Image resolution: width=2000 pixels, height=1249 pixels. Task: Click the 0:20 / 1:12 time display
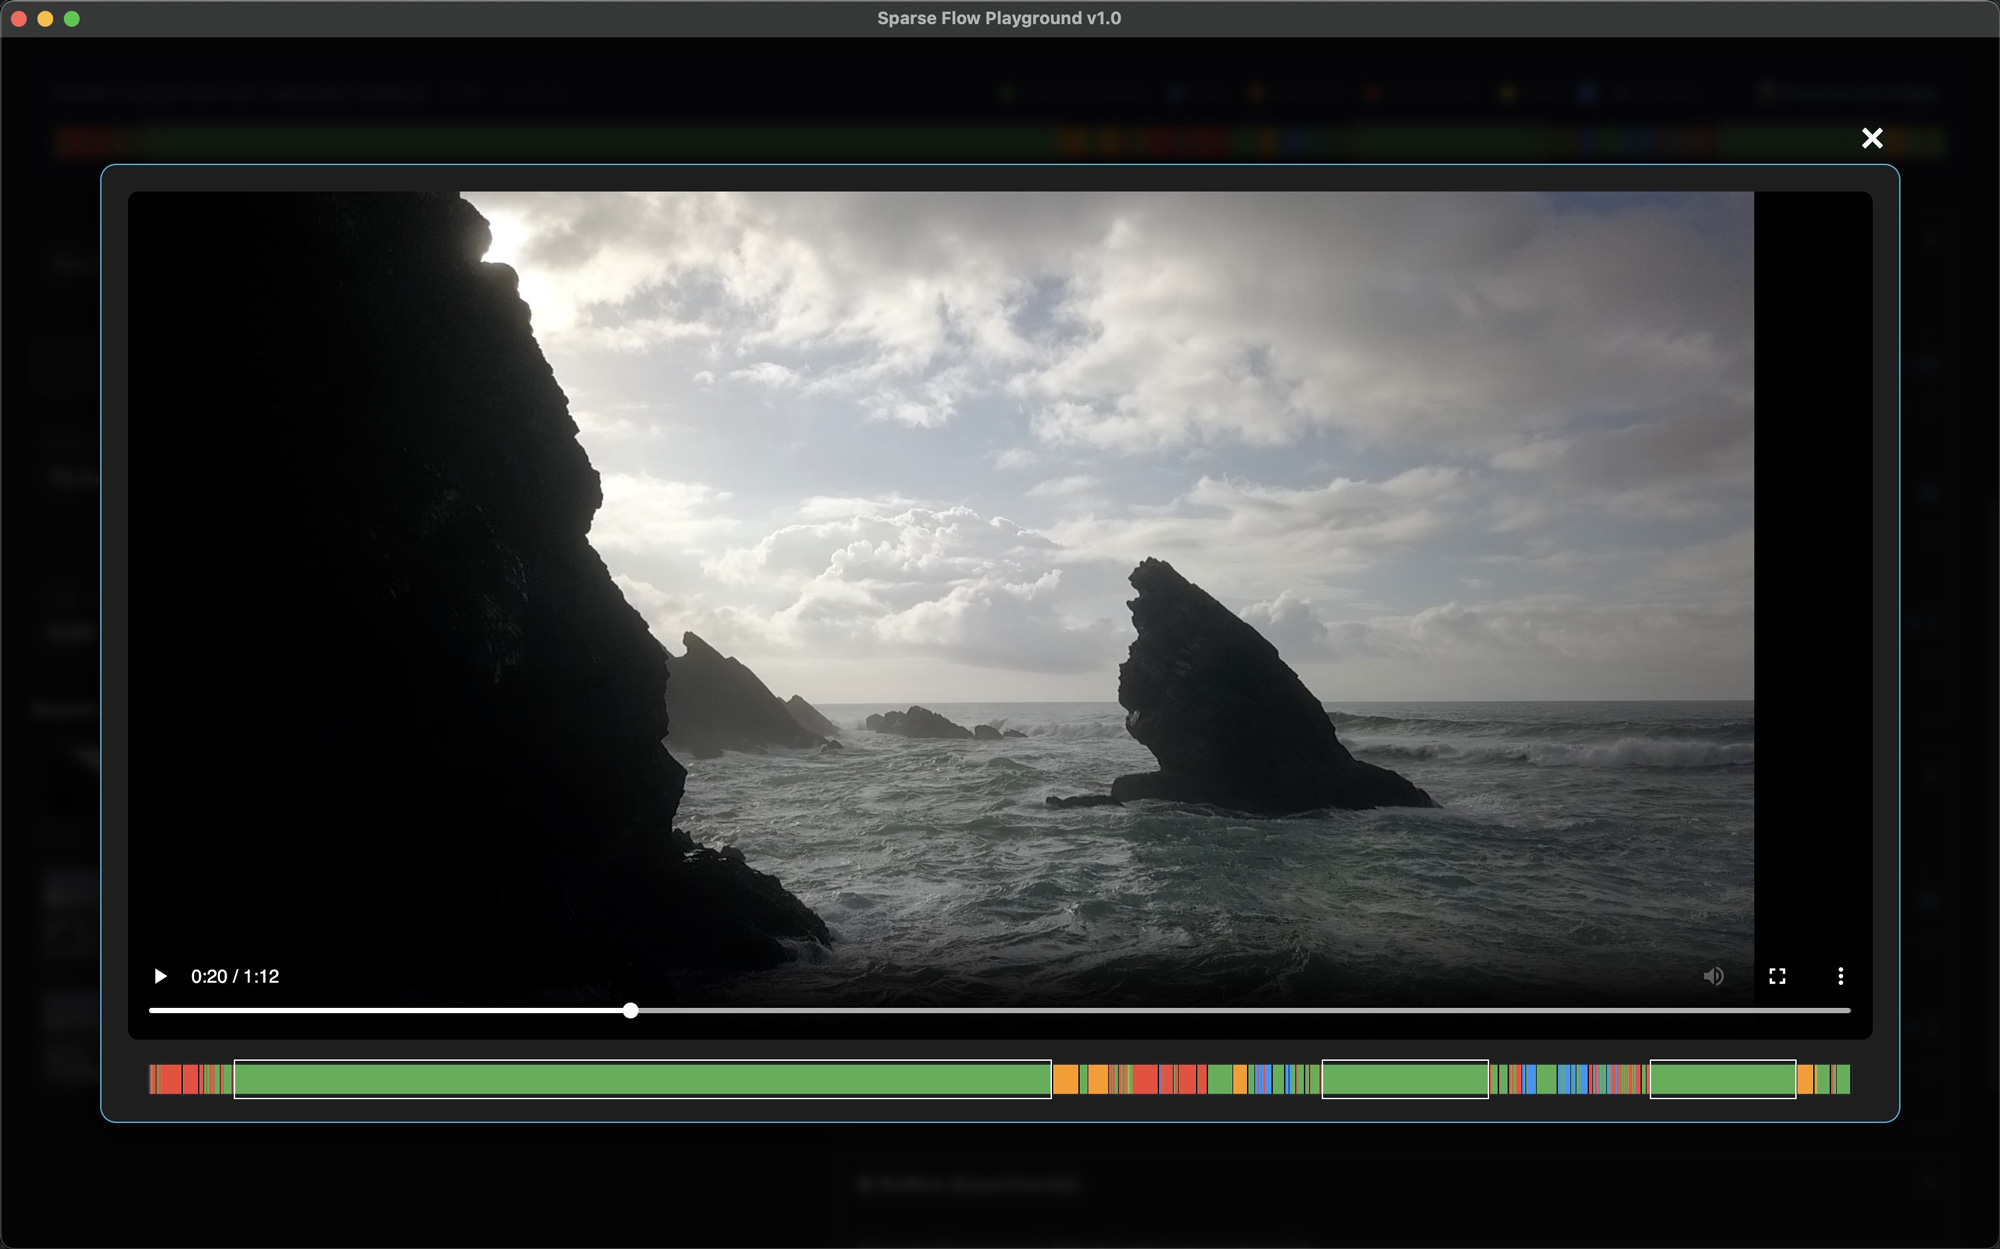235,976
